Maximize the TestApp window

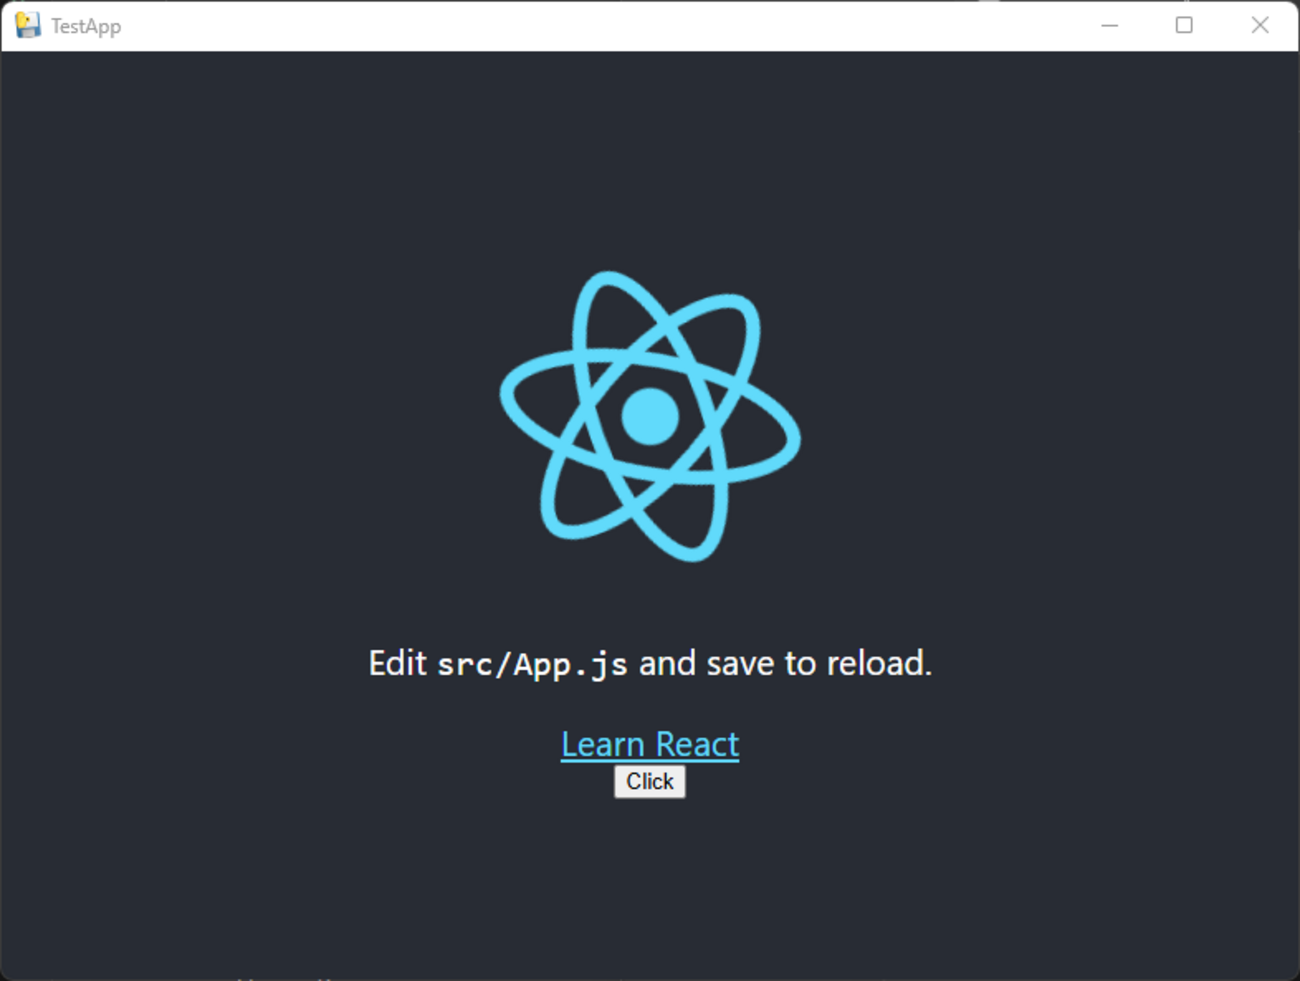[x=1185, y=25]
